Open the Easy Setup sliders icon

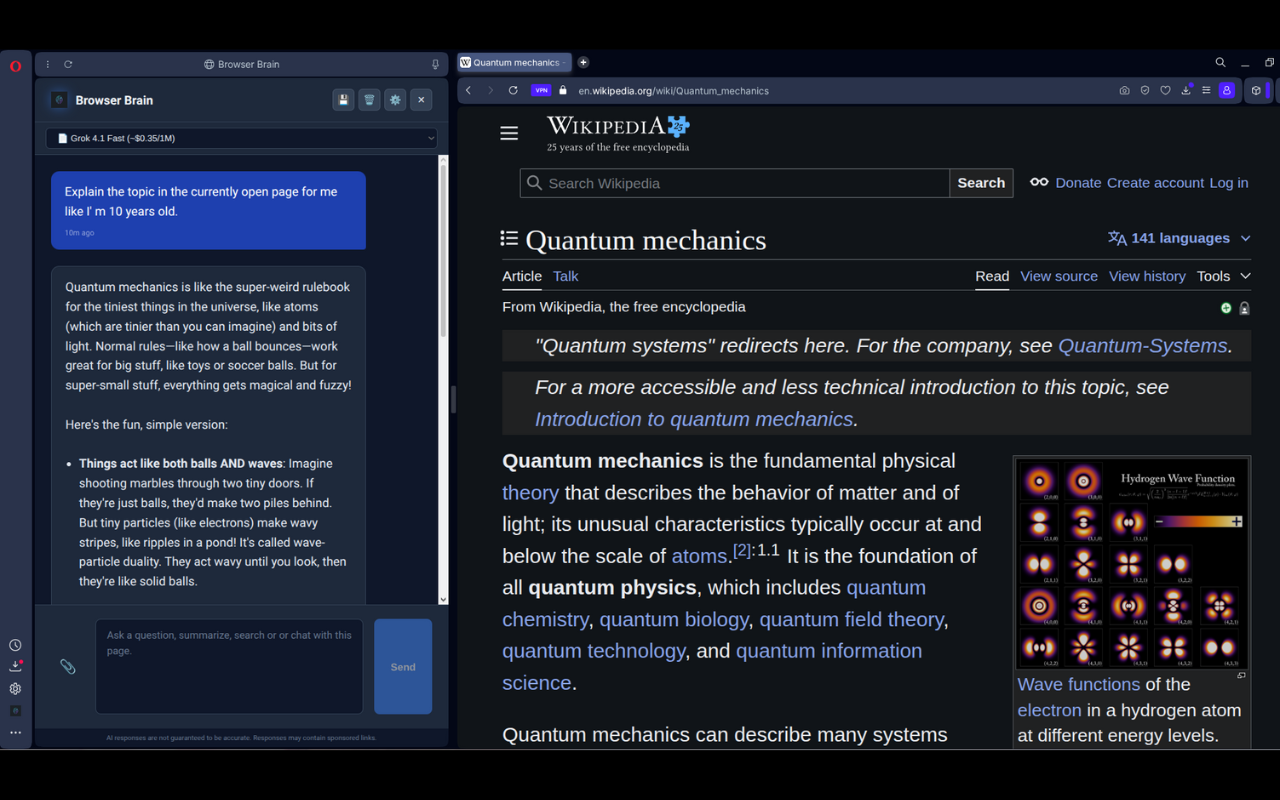pos(1206,90)
